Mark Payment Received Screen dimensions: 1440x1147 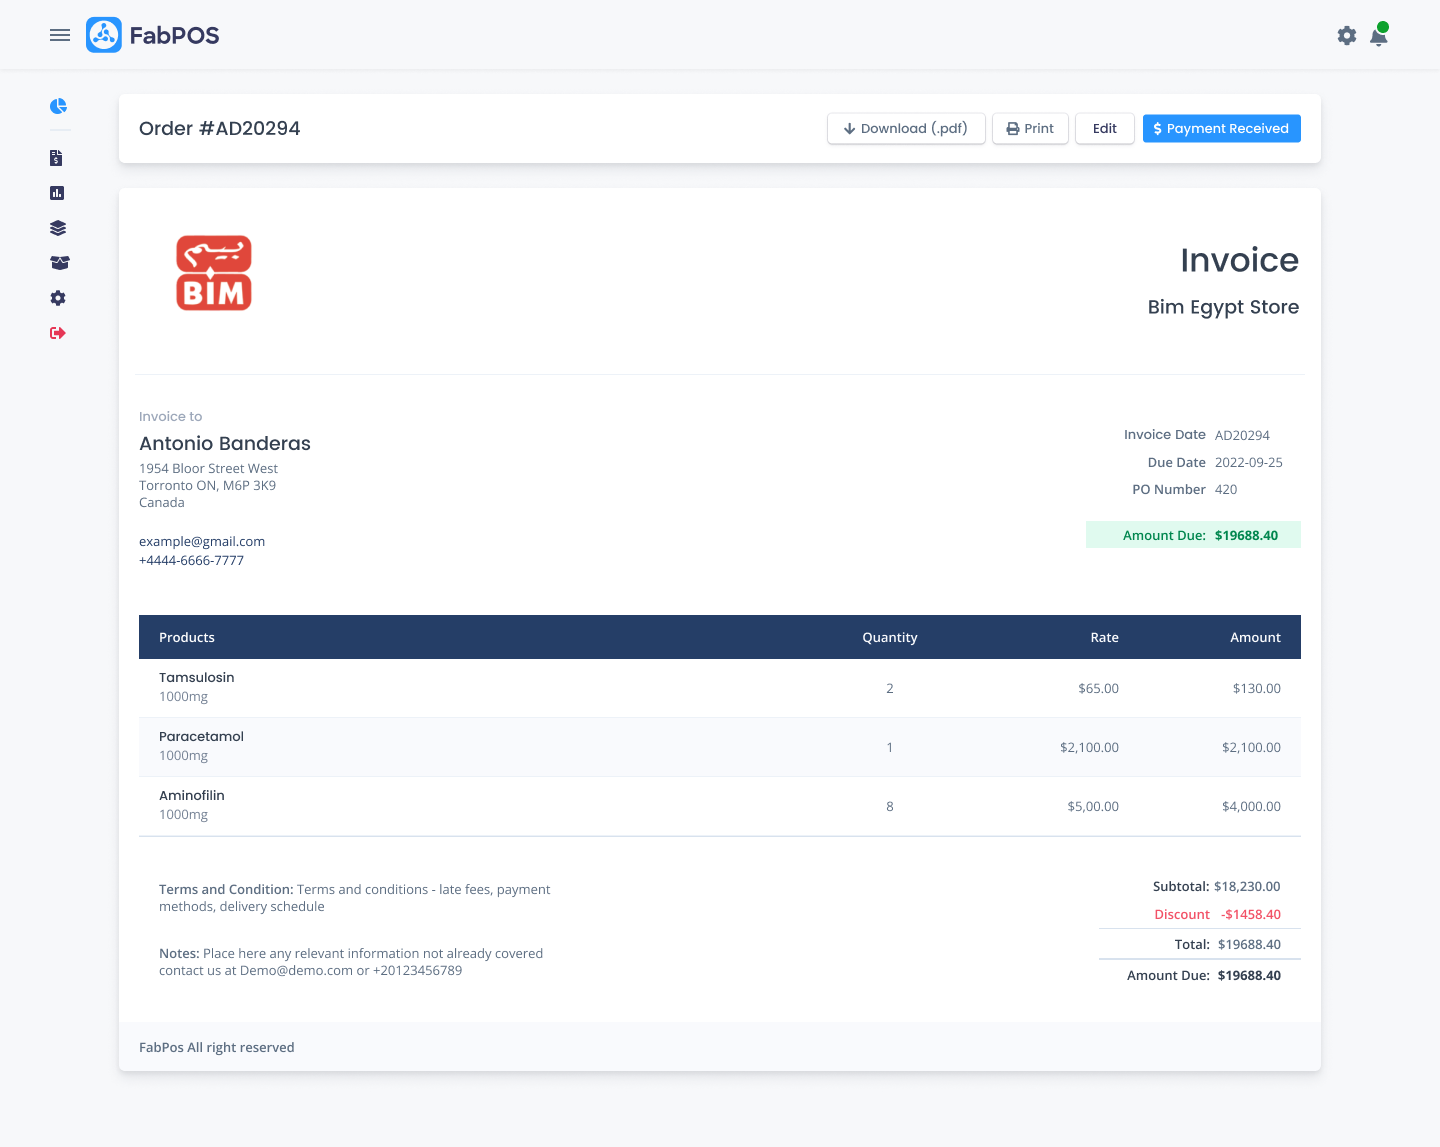[1222, 128]
